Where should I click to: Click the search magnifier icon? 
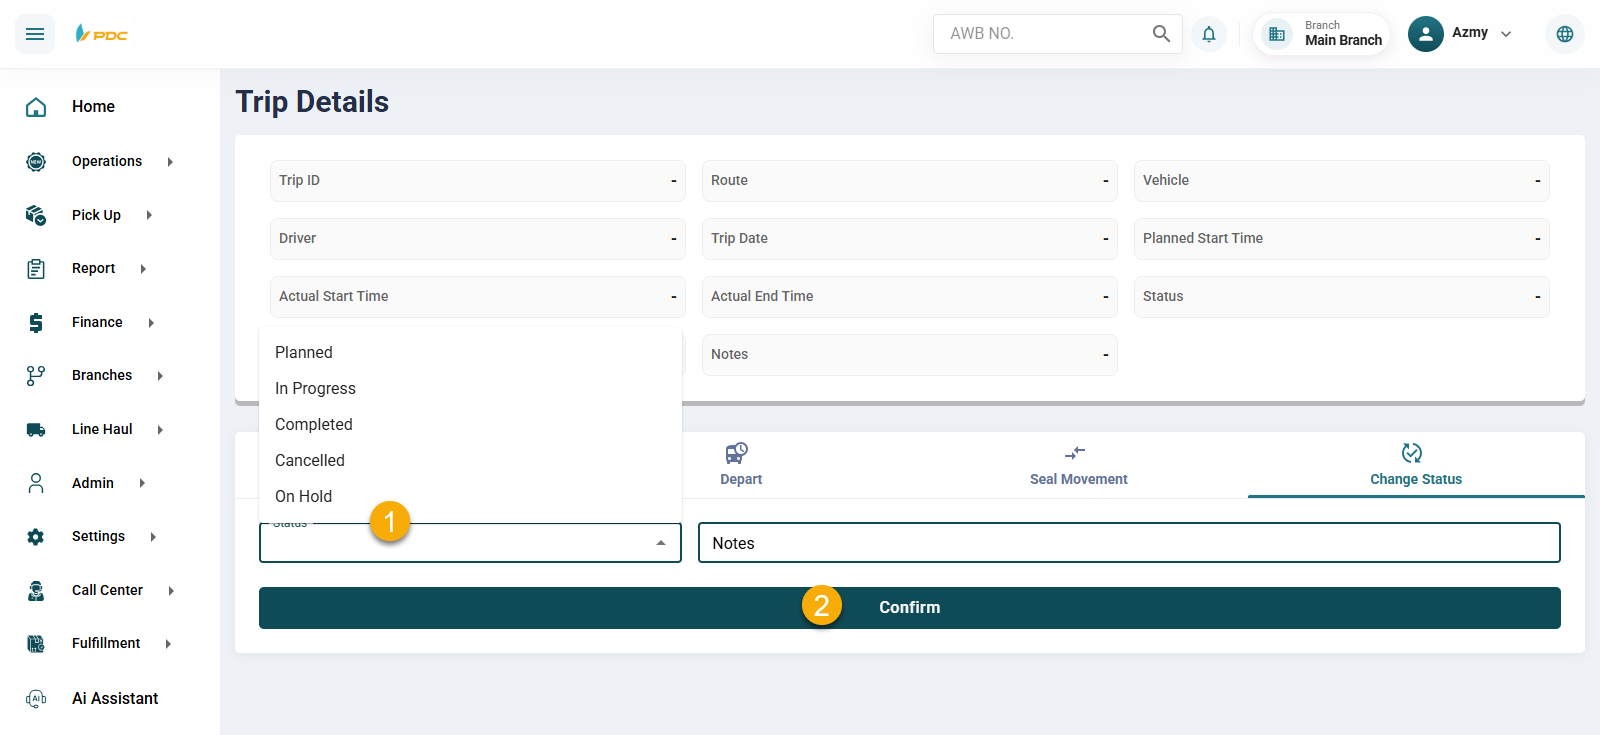[x=1161, y=34]
